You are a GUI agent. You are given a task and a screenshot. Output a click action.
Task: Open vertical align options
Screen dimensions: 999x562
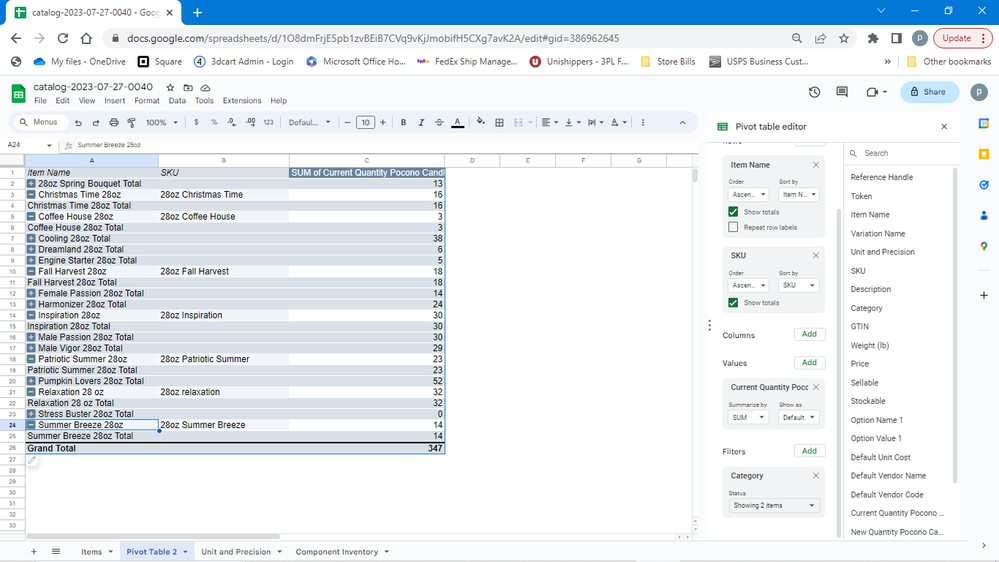click(572, 122)
